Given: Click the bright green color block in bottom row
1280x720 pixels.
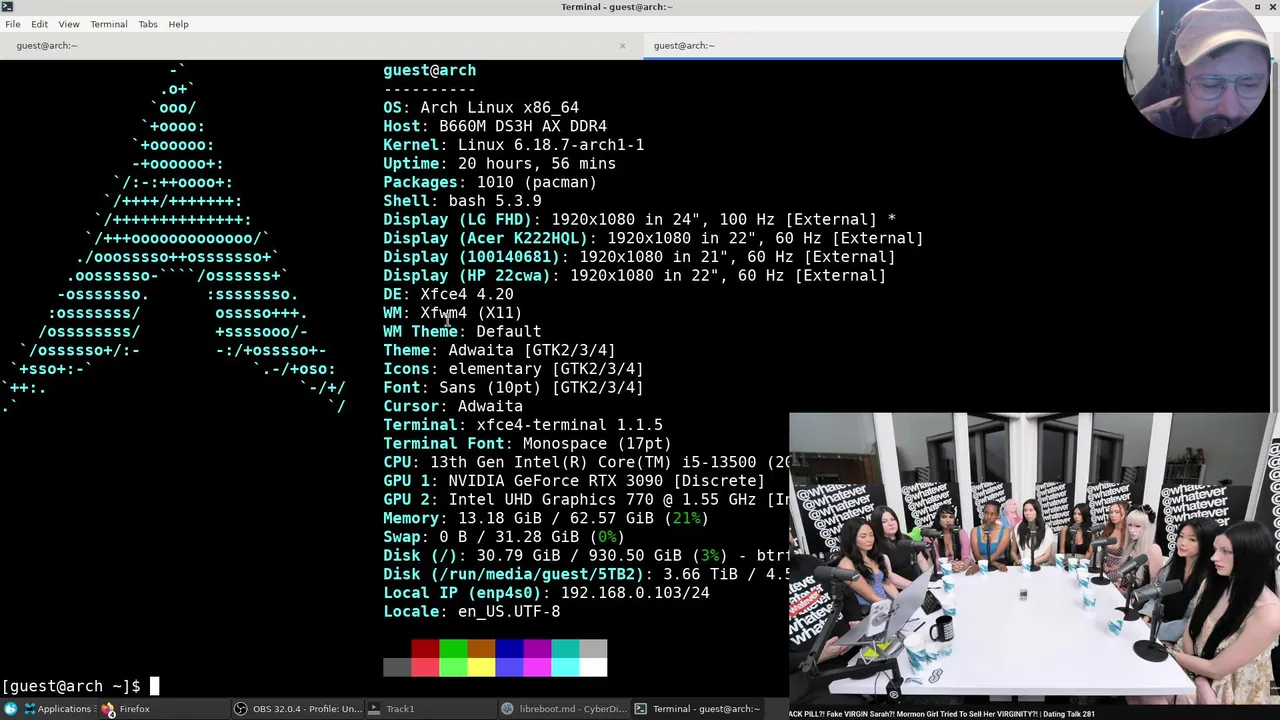Looking at the screenshot, I should 452,667.
